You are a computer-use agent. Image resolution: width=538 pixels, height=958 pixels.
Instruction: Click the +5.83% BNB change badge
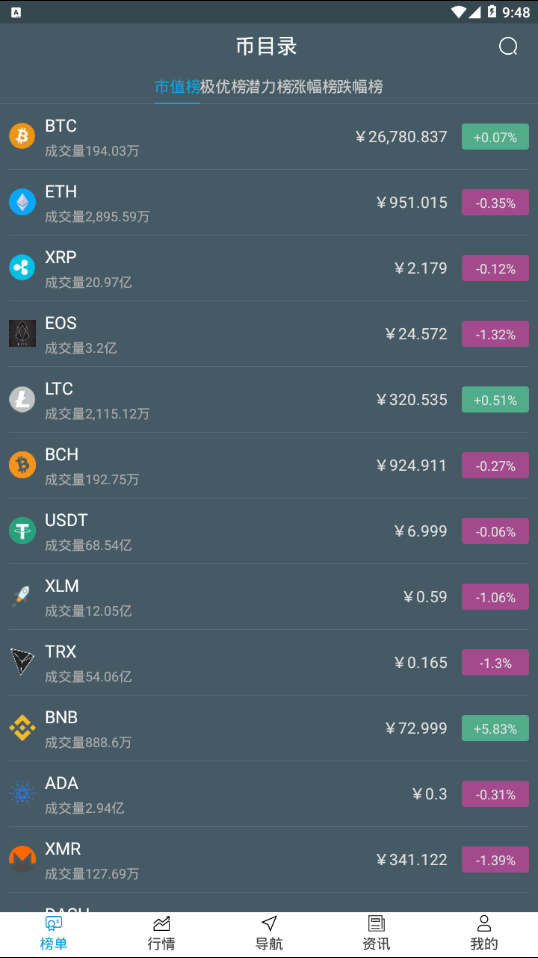[495, 728]
